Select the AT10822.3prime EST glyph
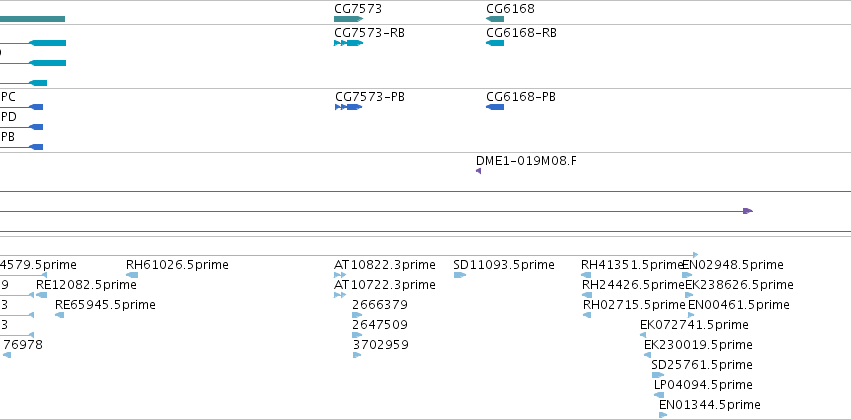This screenshot has width=851, height=420. [x=340, y=275]
